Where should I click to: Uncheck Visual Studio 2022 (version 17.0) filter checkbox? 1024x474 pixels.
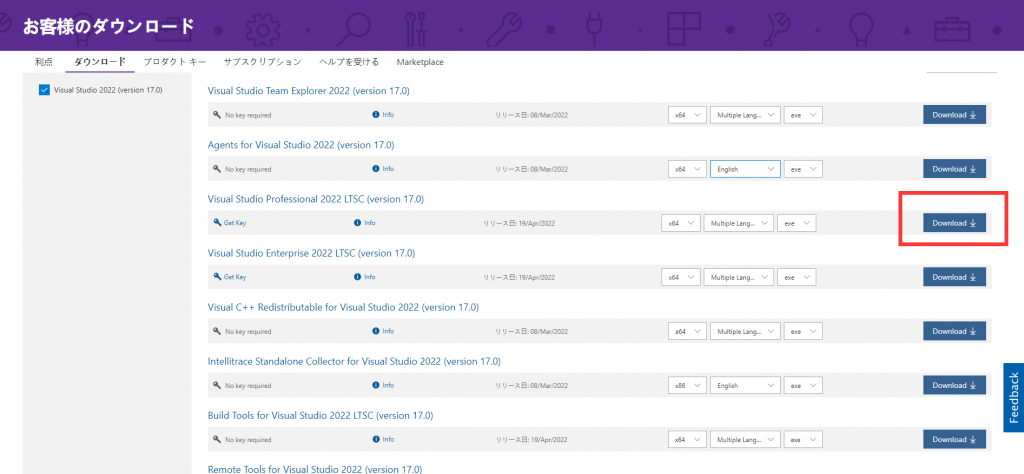(x=44, y=90)
